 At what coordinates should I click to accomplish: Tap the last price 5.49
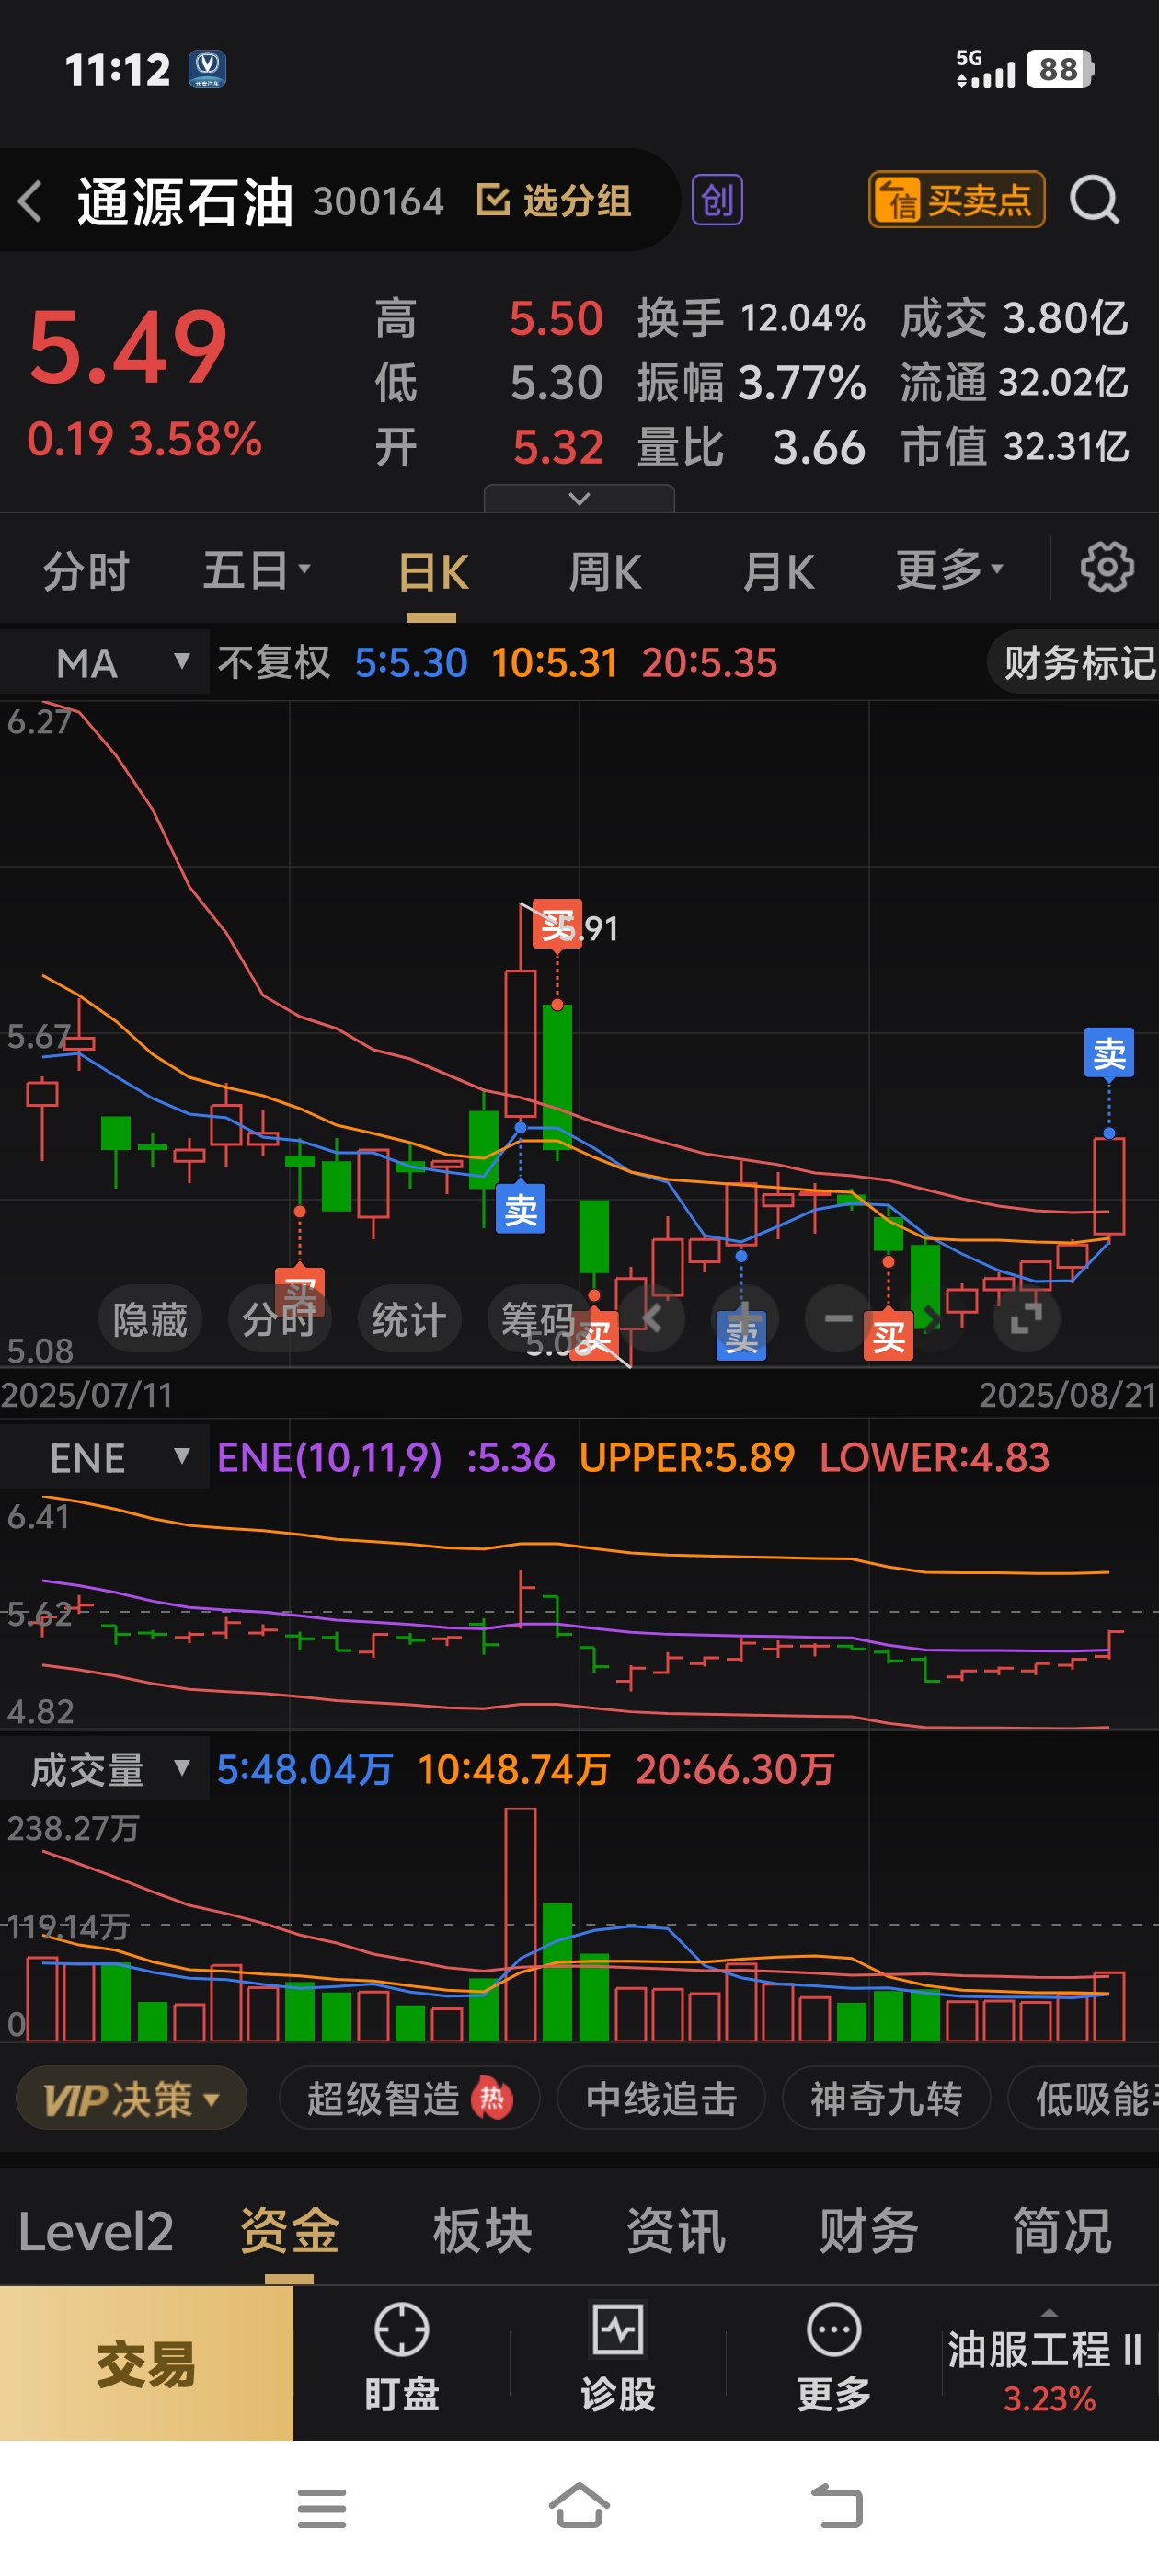128,347
